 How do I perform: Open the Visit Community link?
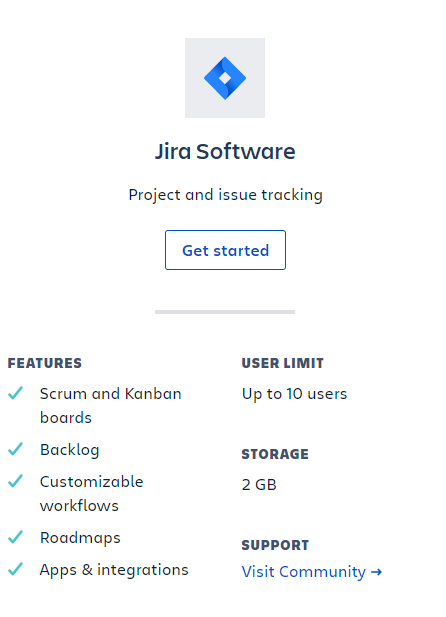[311, 572]
